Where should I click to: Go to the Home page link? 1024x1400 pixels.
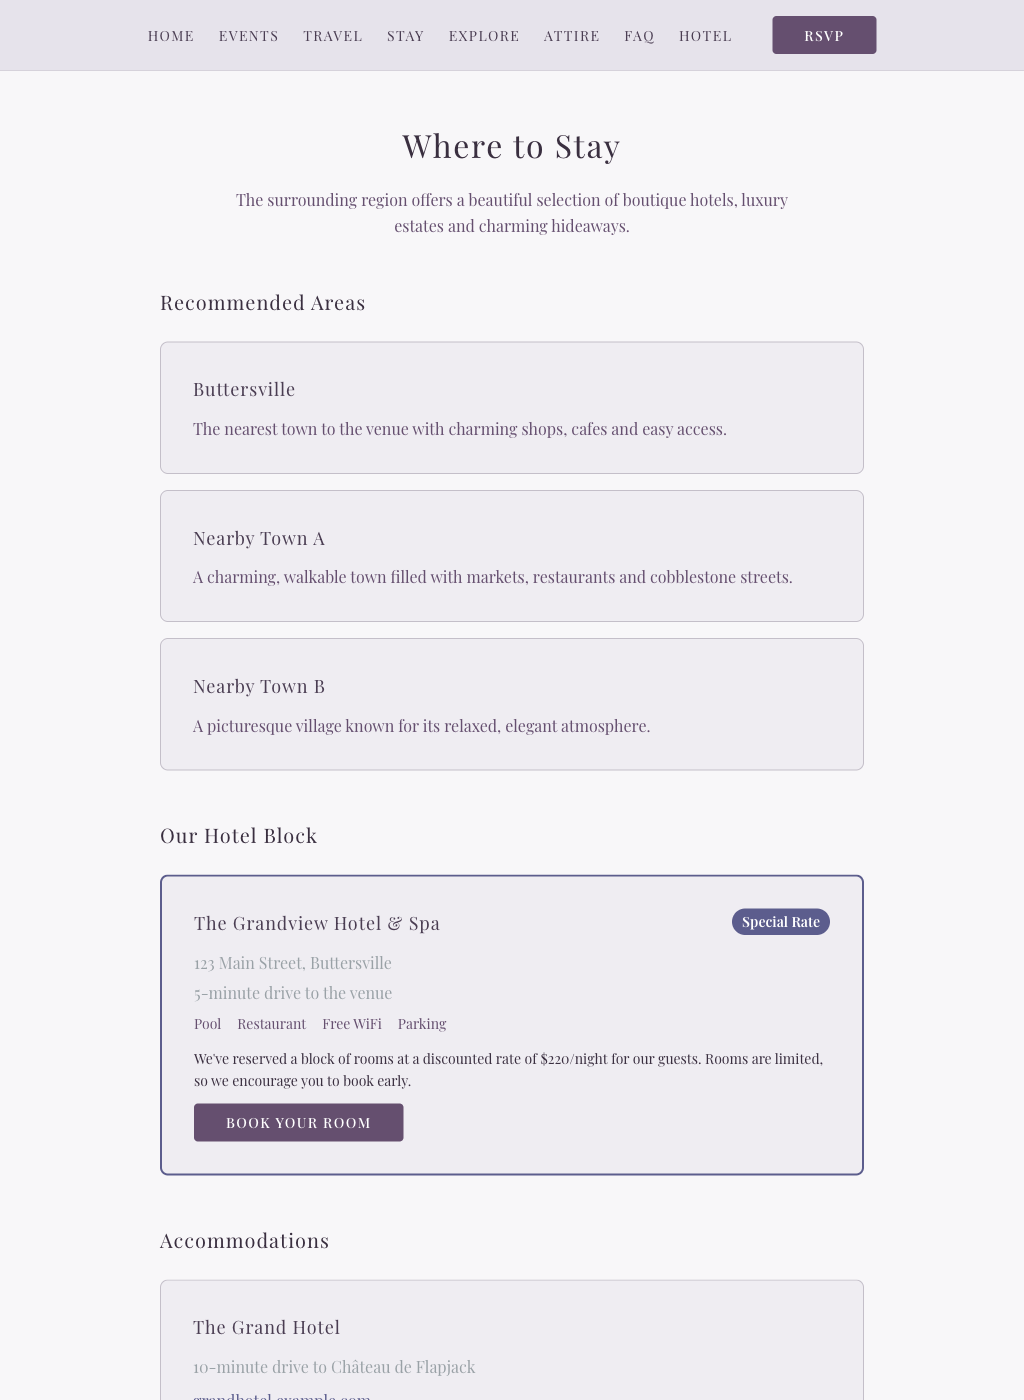click(x=171, y=36)
